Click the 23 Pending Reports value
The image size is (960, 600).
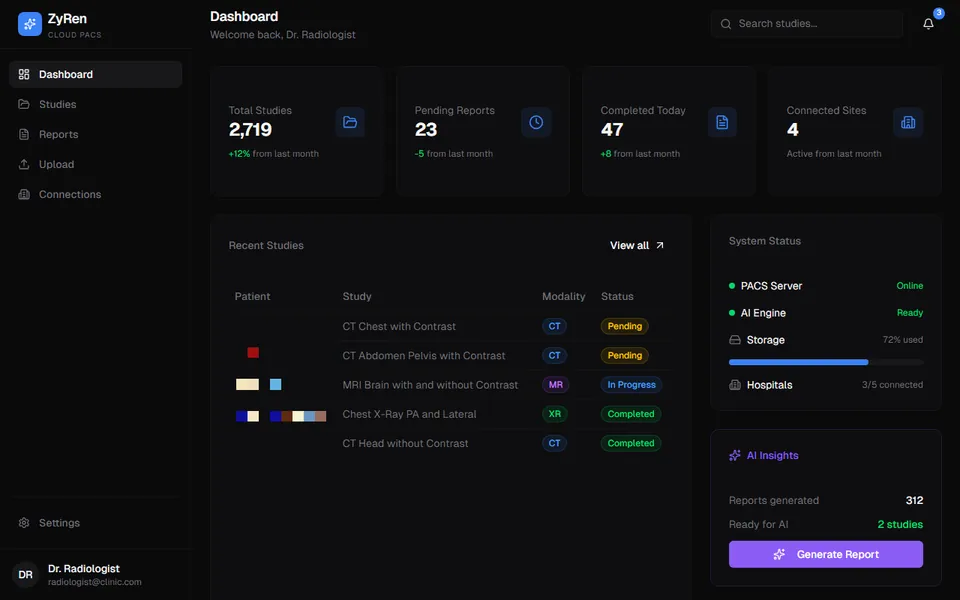click(x=426, y=130)
